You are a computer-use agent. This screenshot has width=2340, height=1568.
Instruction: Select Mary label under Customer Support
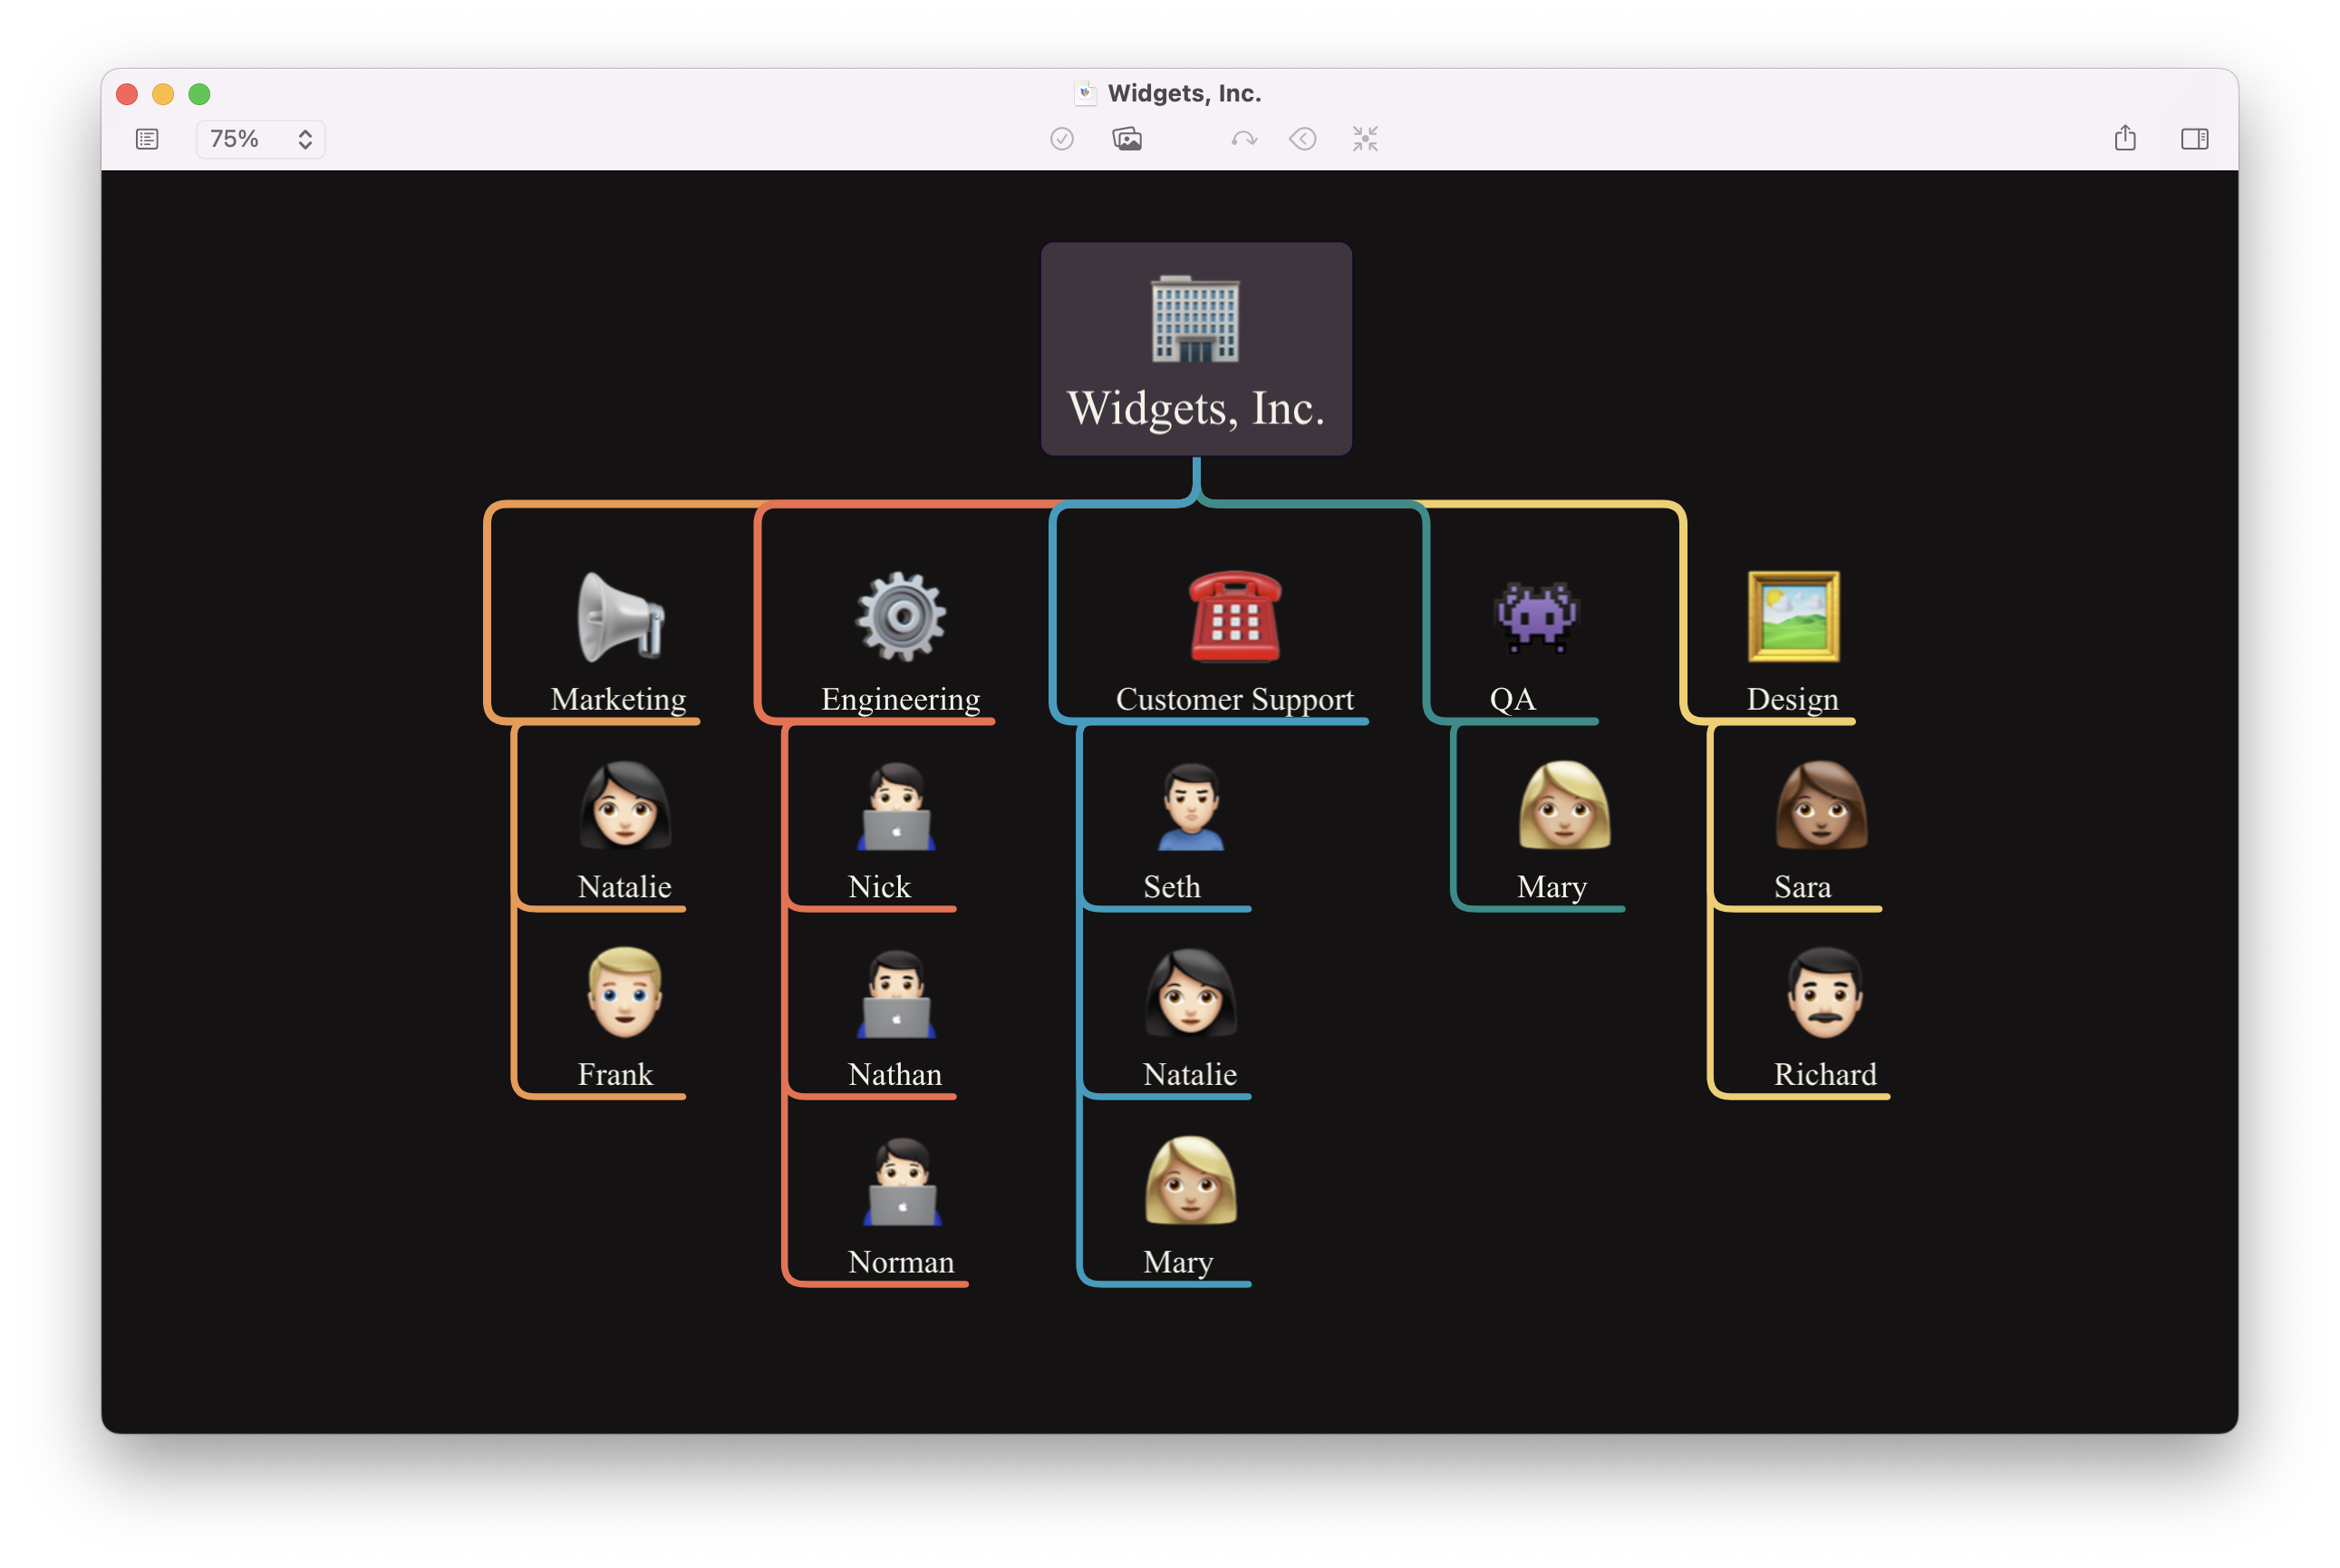click(1178, 1263)
